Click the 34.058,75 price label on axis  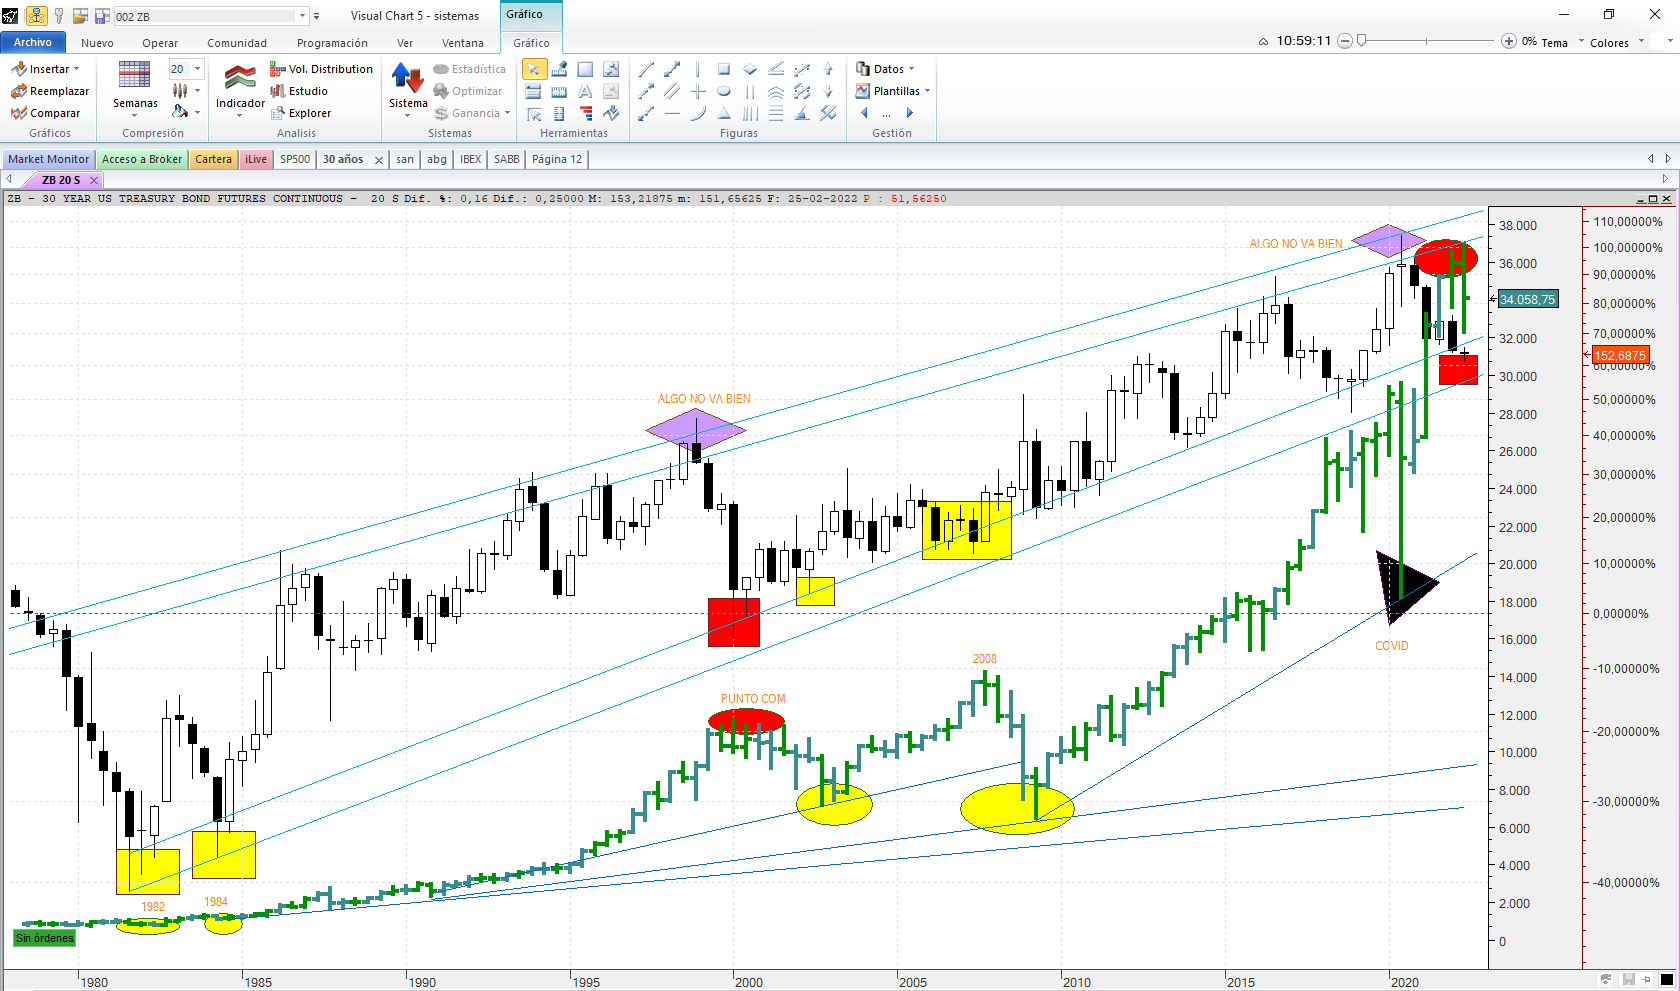click(x=1528, y=299)
